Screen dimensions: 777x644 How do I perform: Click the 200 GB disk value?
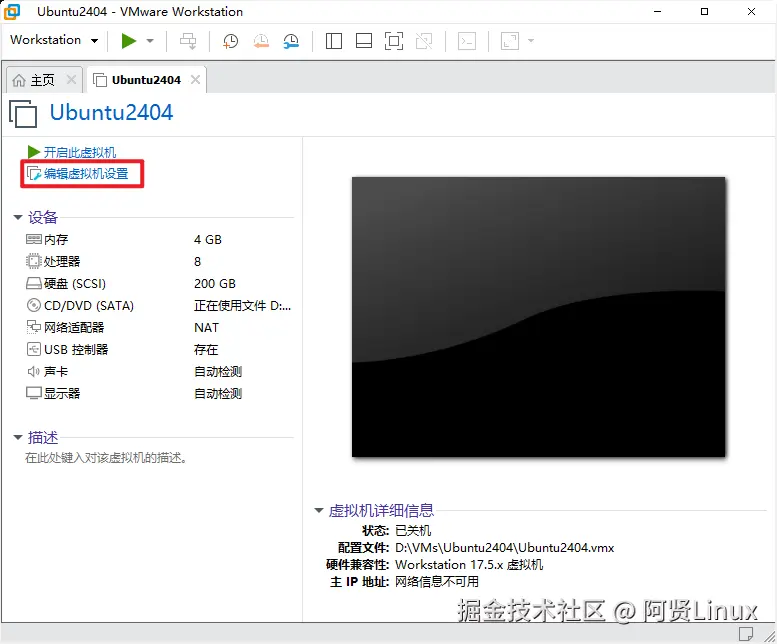point(215,283)
